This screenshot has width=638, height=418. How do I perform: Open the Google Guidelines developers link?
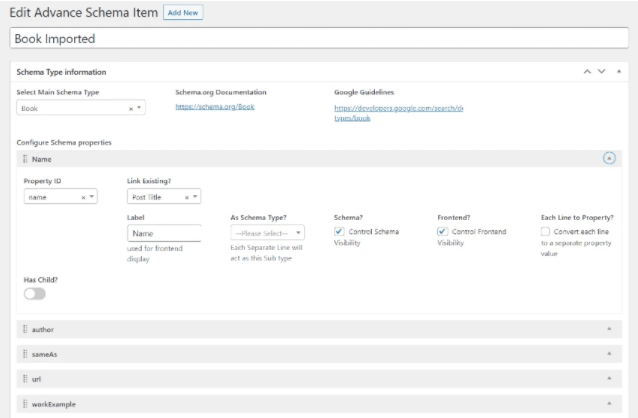pos(397,107)
